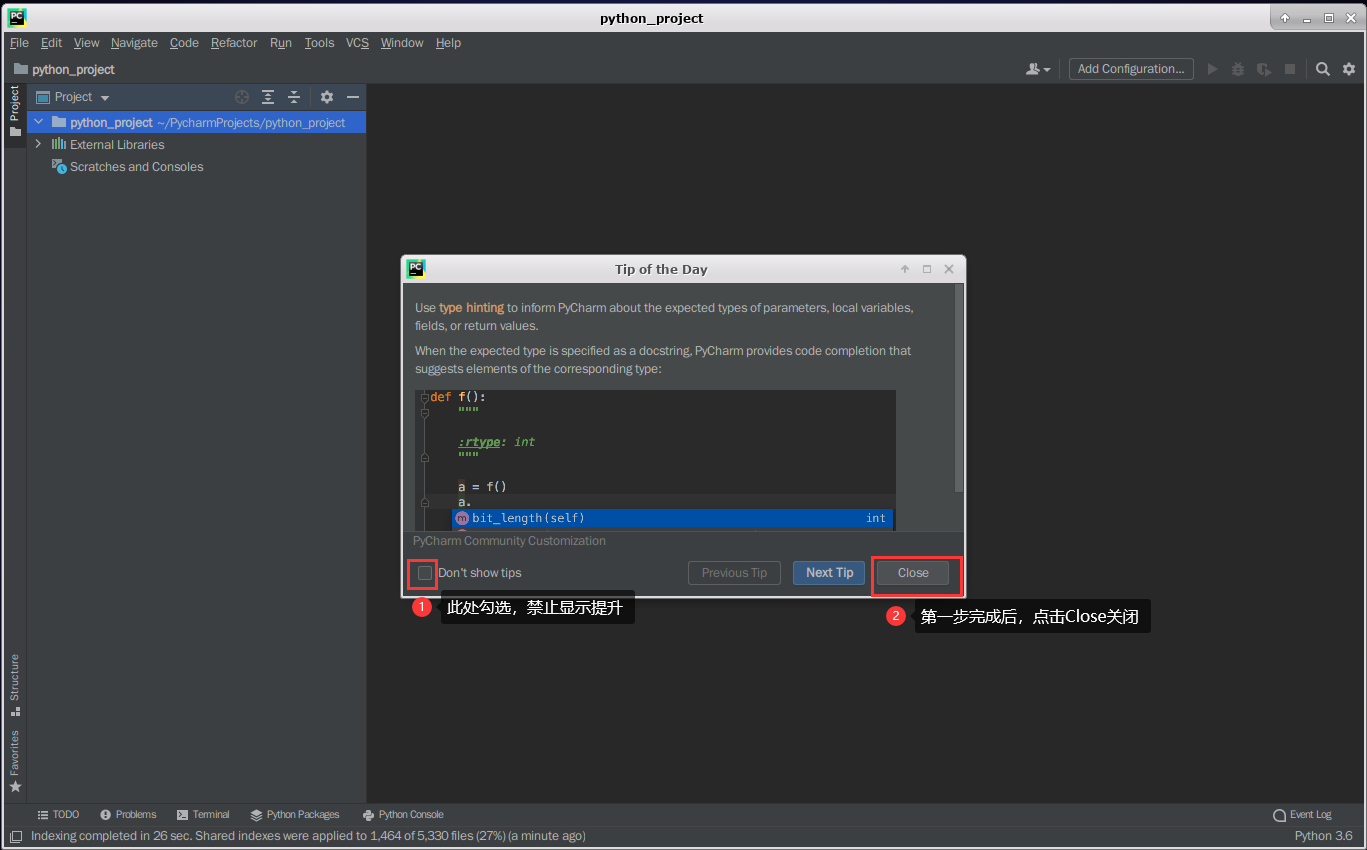
Task: Open the Code With Me user icon
Action: 1038,69
